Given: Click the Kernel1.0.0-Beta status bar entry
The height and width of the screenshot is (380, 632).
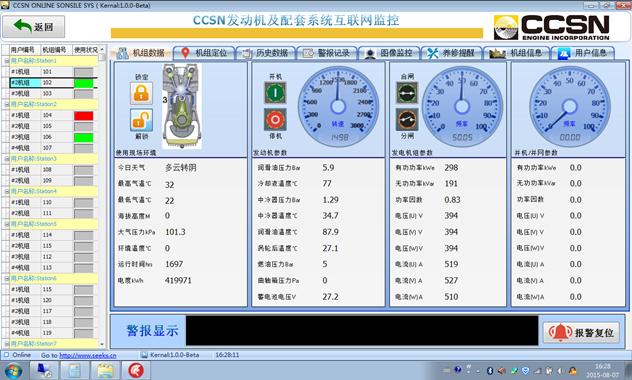Looking at the screenshot, I should [x=170, y=355].
